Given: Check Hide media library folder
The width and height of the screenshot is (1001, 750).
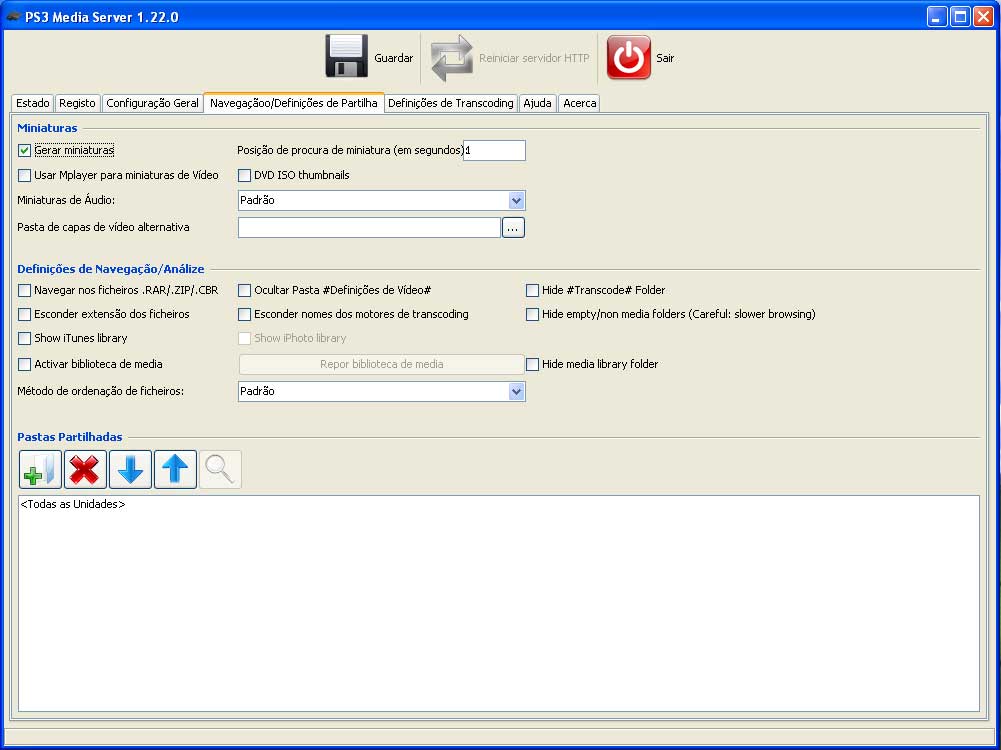Looking at the screenshot, I should (532, 364).
